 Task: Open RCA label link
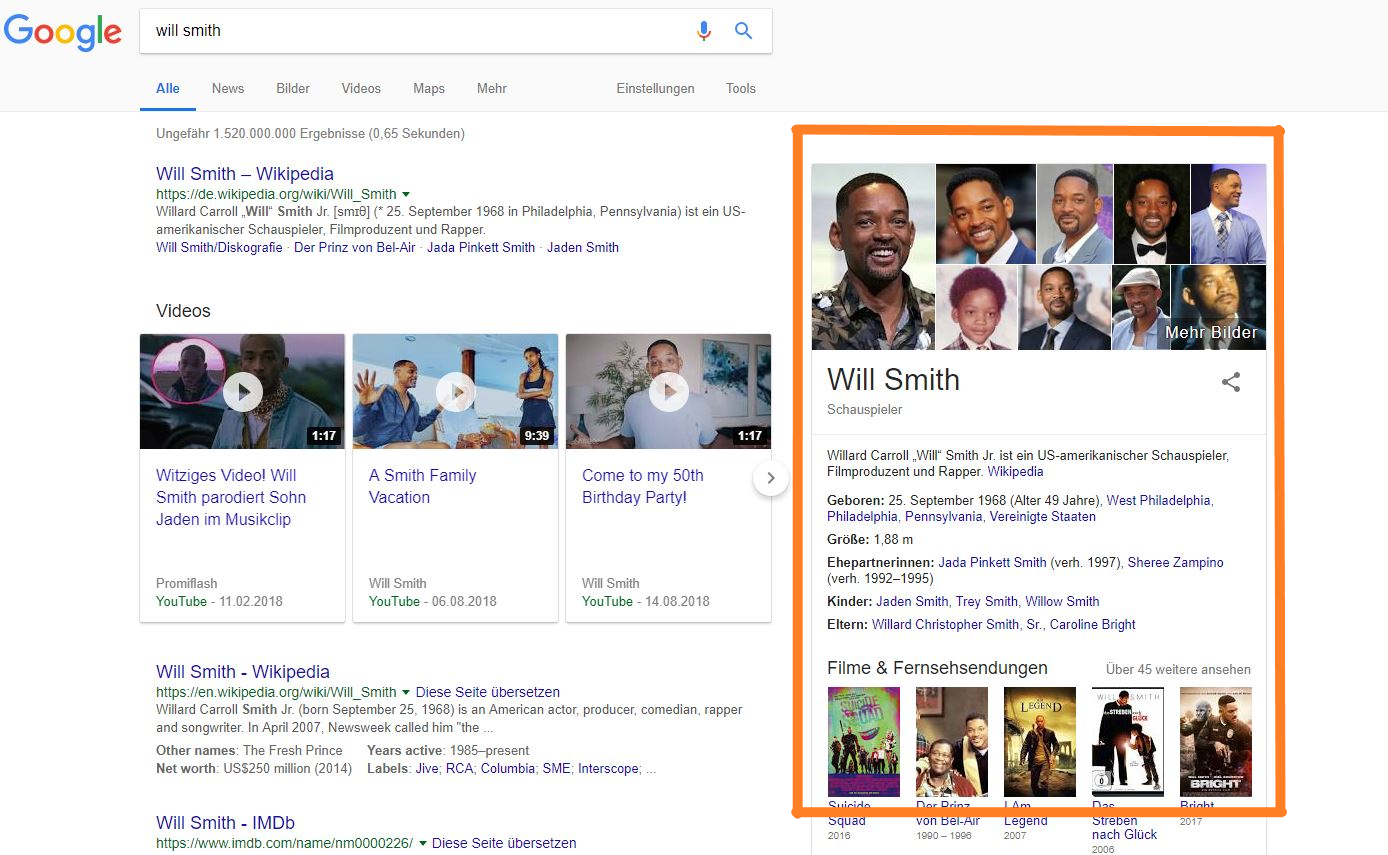click(x=459, y=768)
